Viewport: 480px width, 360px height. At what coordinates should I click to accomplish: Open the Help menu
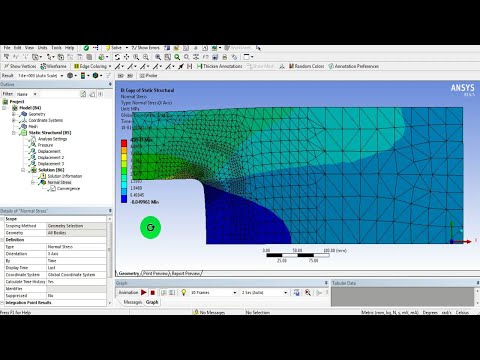tap(69, 48)
